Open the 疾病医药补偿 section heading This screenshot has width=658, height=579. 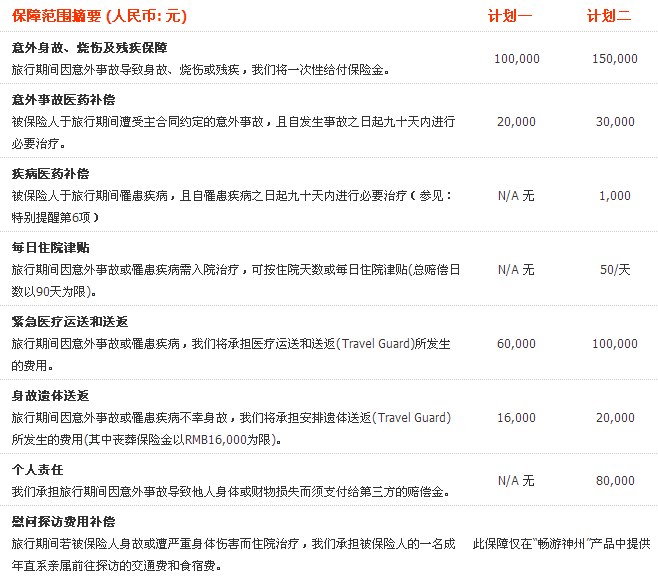50,174
